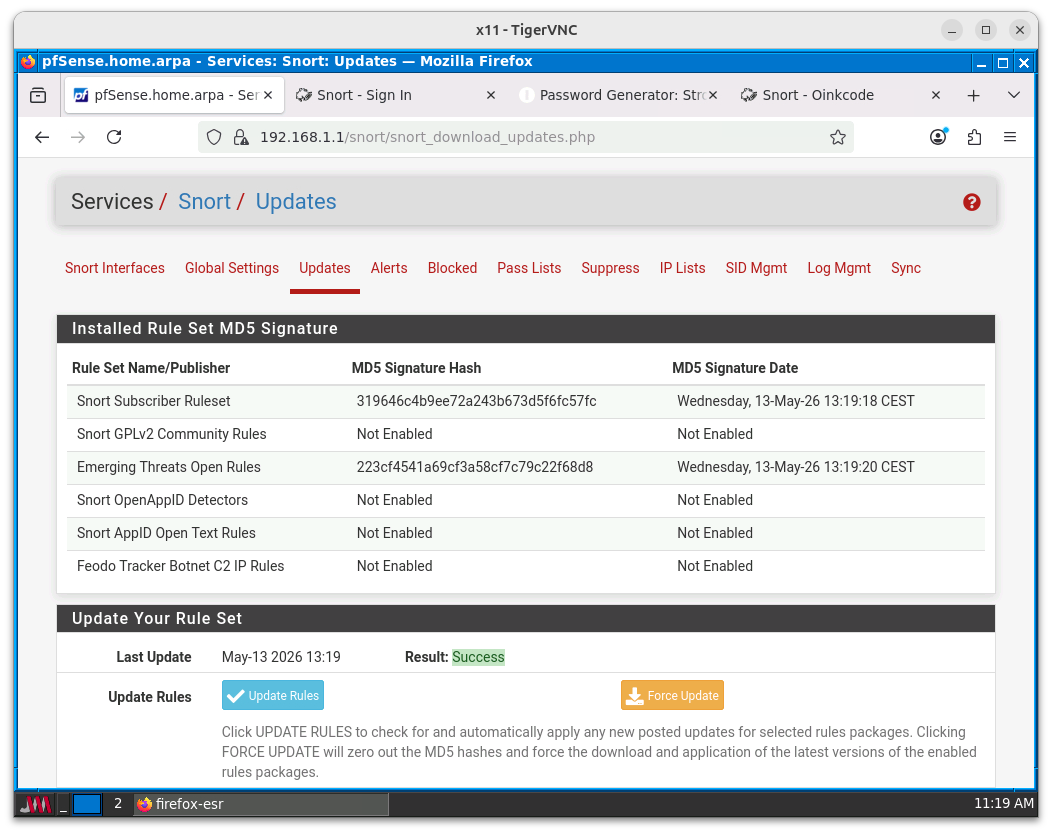Open the Sync tab

pos(906,268)
